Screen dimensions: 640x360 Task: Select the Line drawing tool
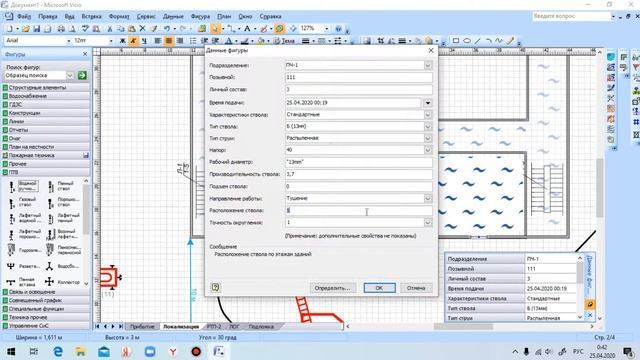tap(478, 41)
